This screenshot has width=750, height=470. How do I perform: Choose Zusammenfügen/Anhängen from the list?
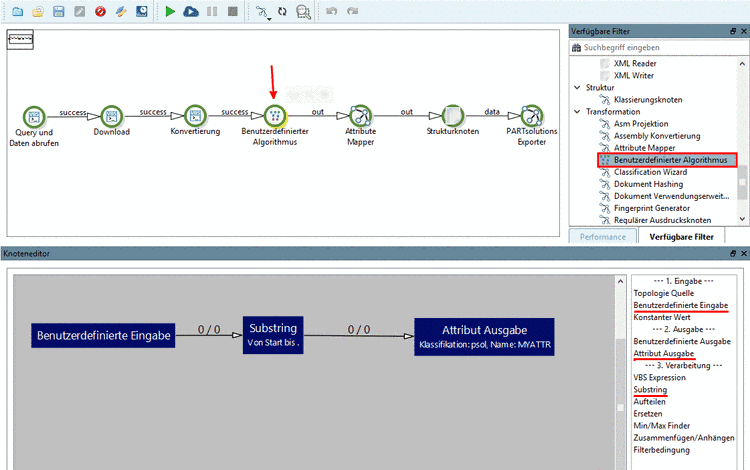pyautogui.click(x=684, y=437)
